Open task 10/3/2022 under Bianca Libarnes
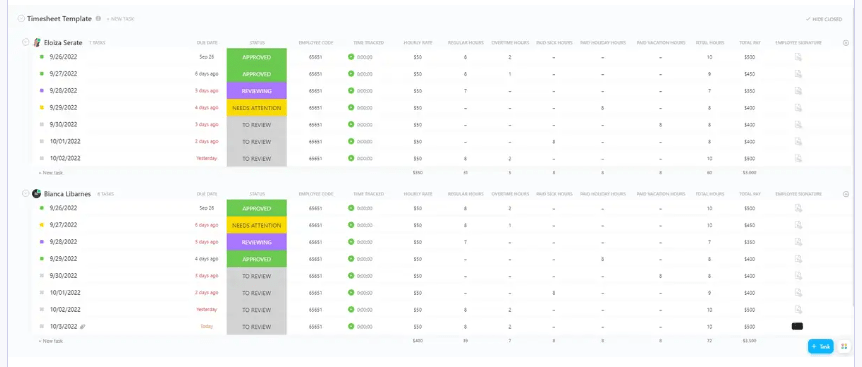This screenshot has height=367, width=862. (x=64, y=326)
